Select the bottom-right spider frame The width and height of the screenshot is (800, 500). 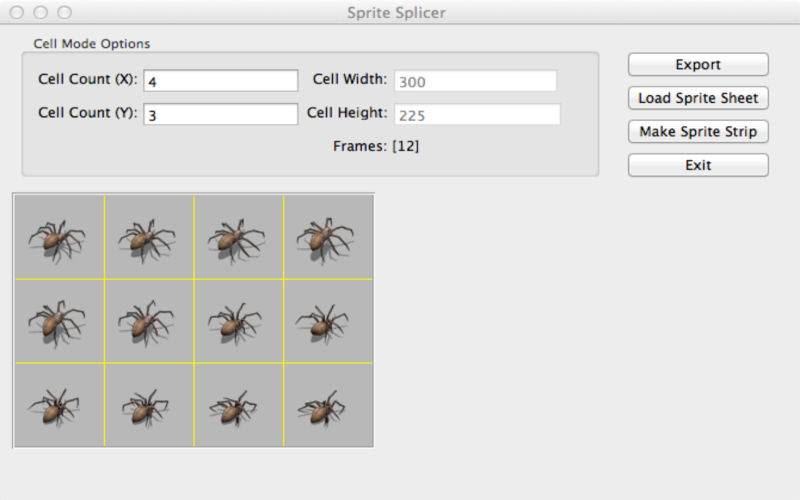pyautogui.click(x=328, y=405)
